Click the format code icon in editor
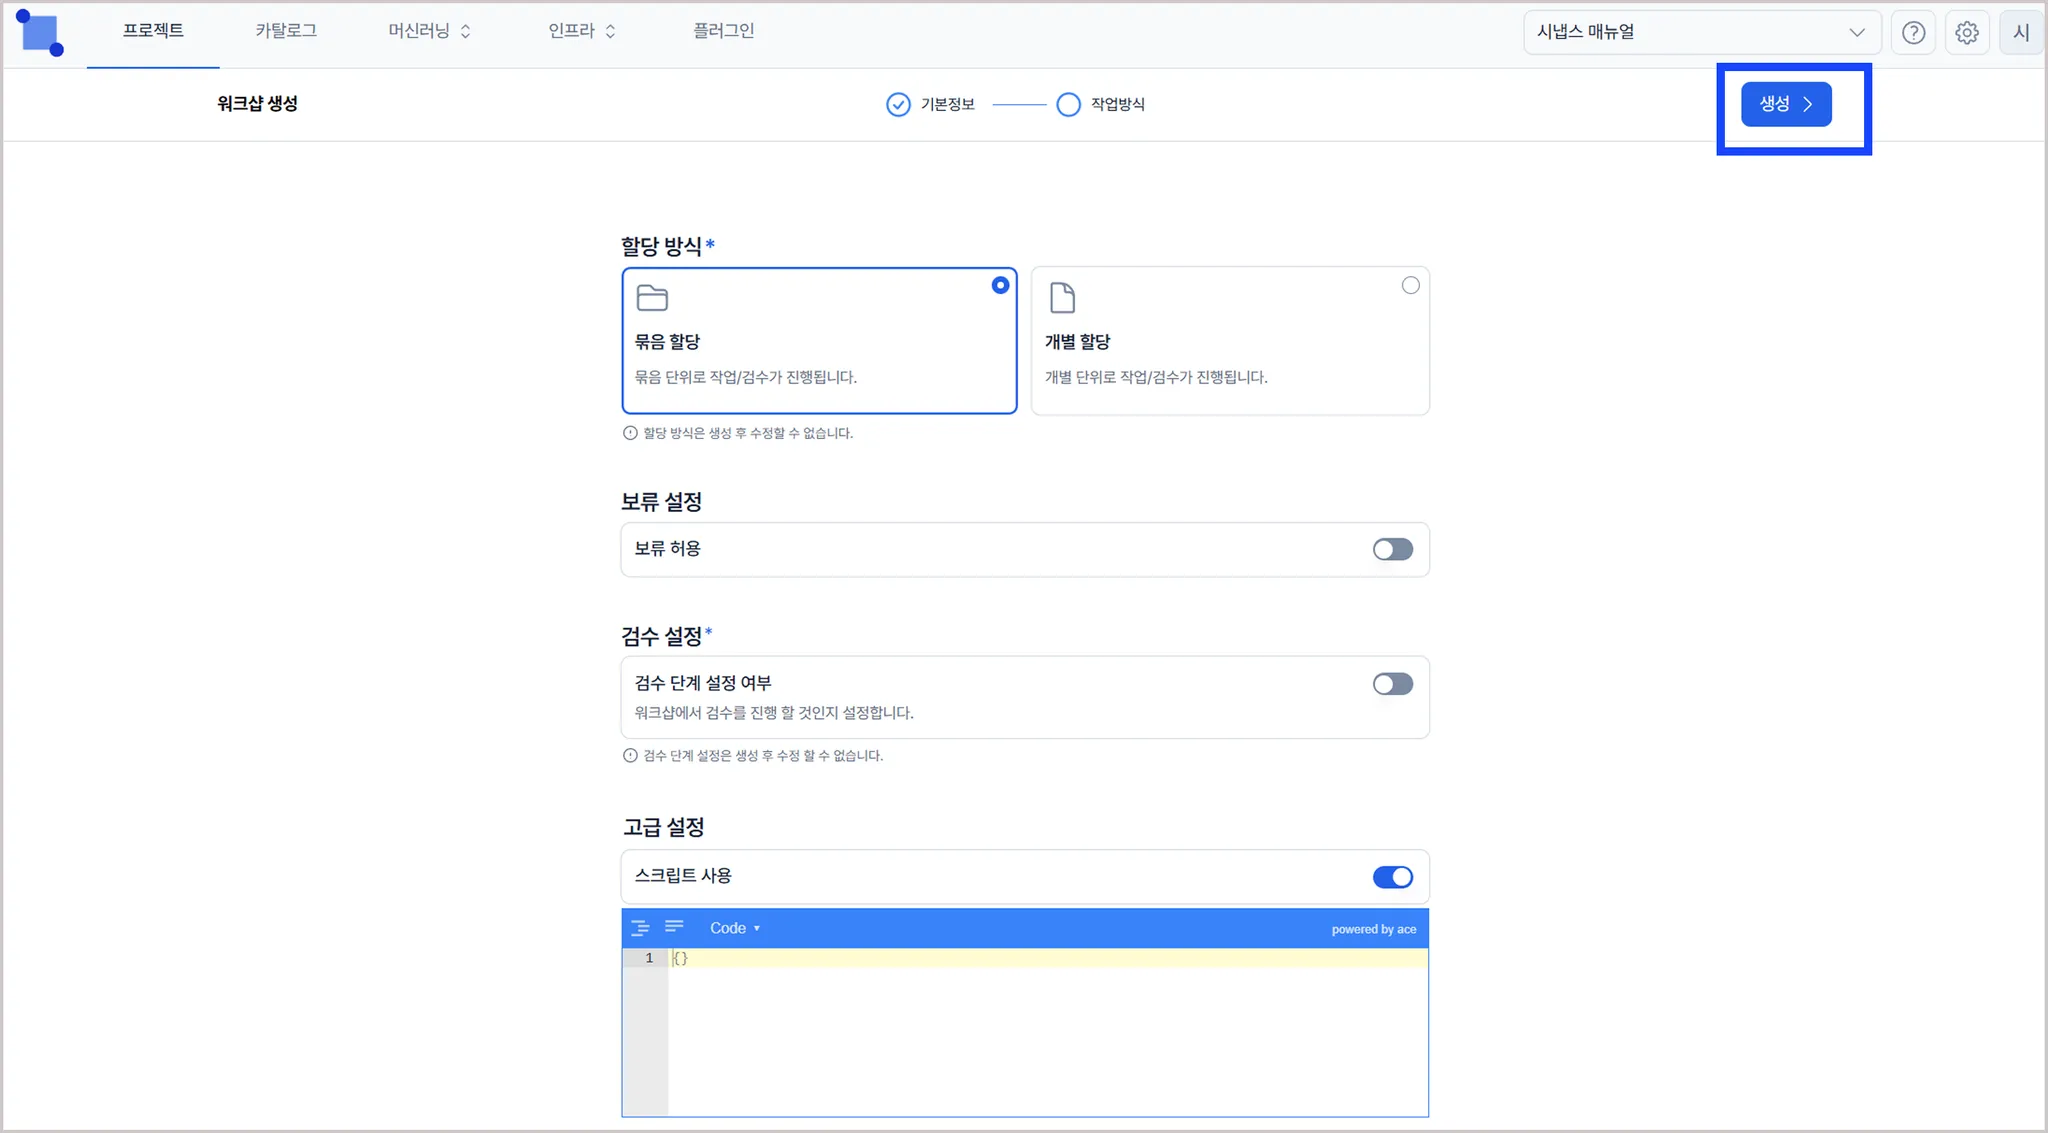This screenshot has width=2048, height=1133. [640, 928]
